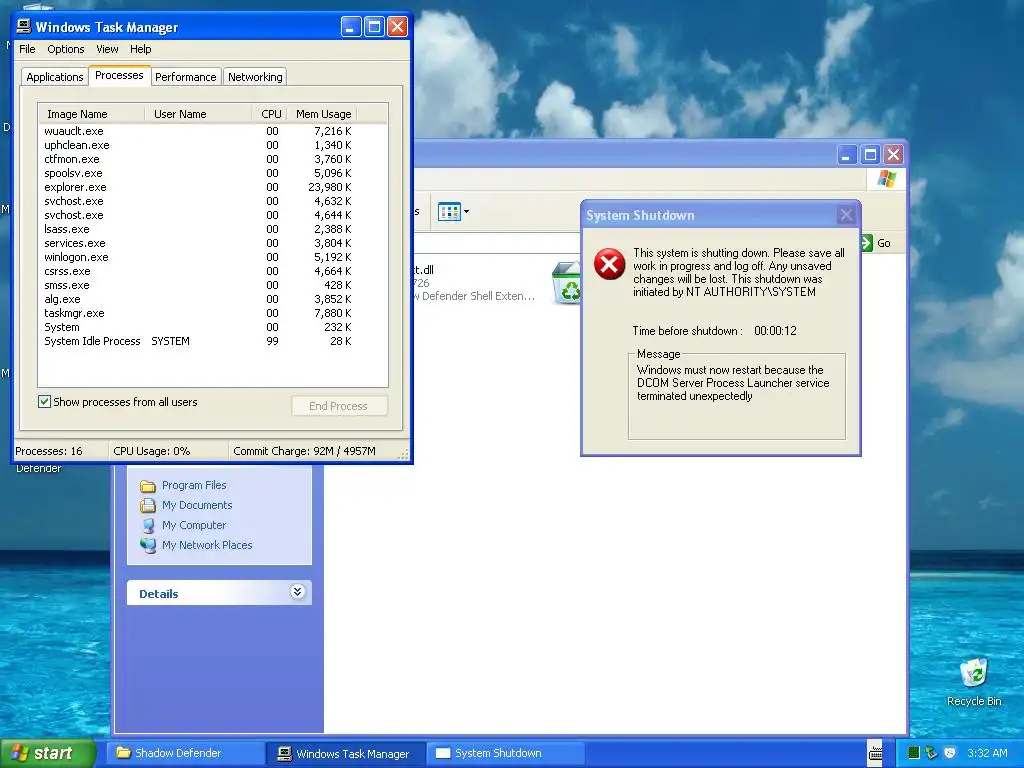Close the Windows Task Manager window

397,27
